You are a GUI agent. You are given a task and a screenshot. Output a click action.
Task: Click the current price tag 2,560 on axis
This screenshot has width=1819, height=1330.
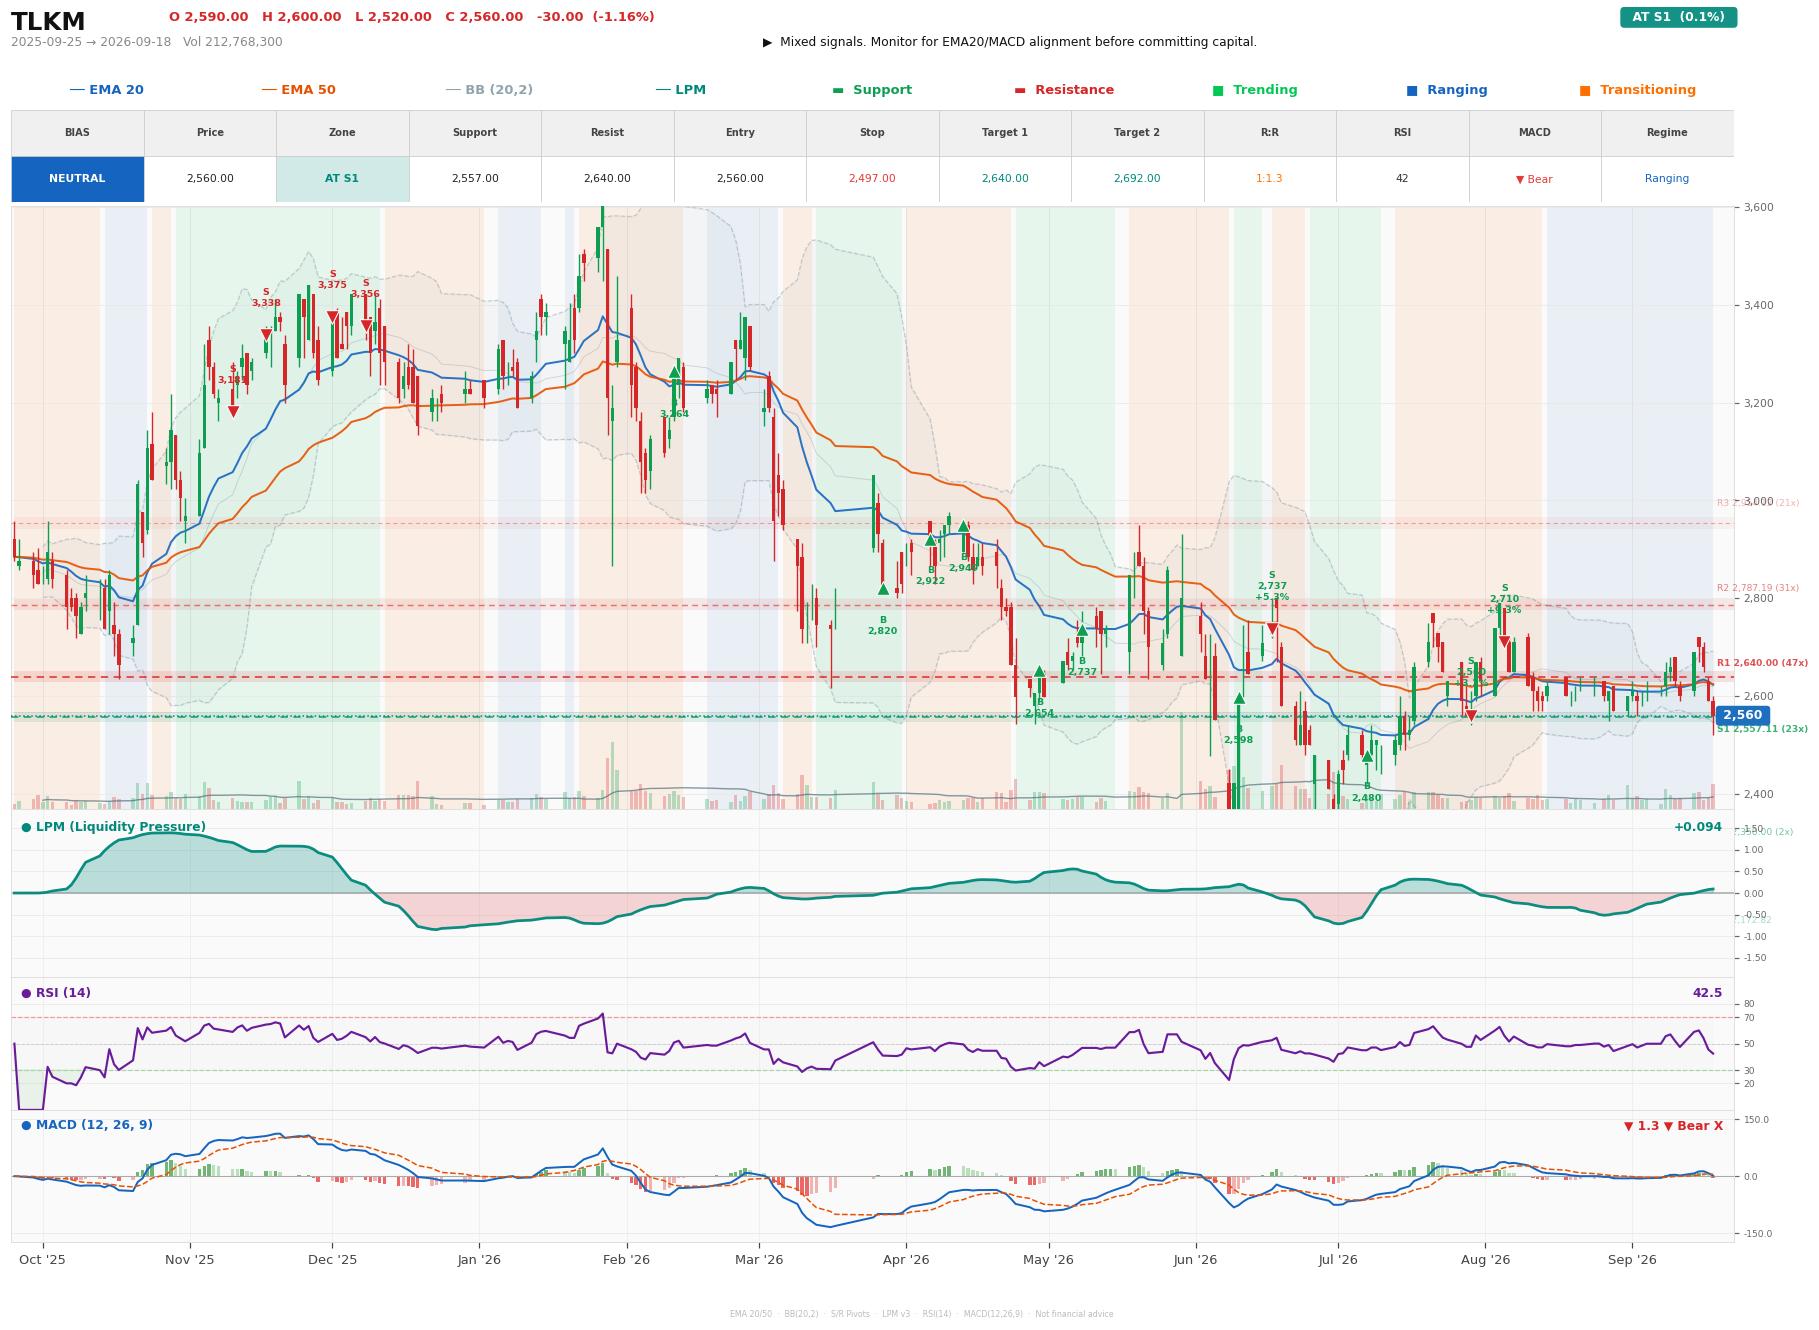coord(1742,716)
